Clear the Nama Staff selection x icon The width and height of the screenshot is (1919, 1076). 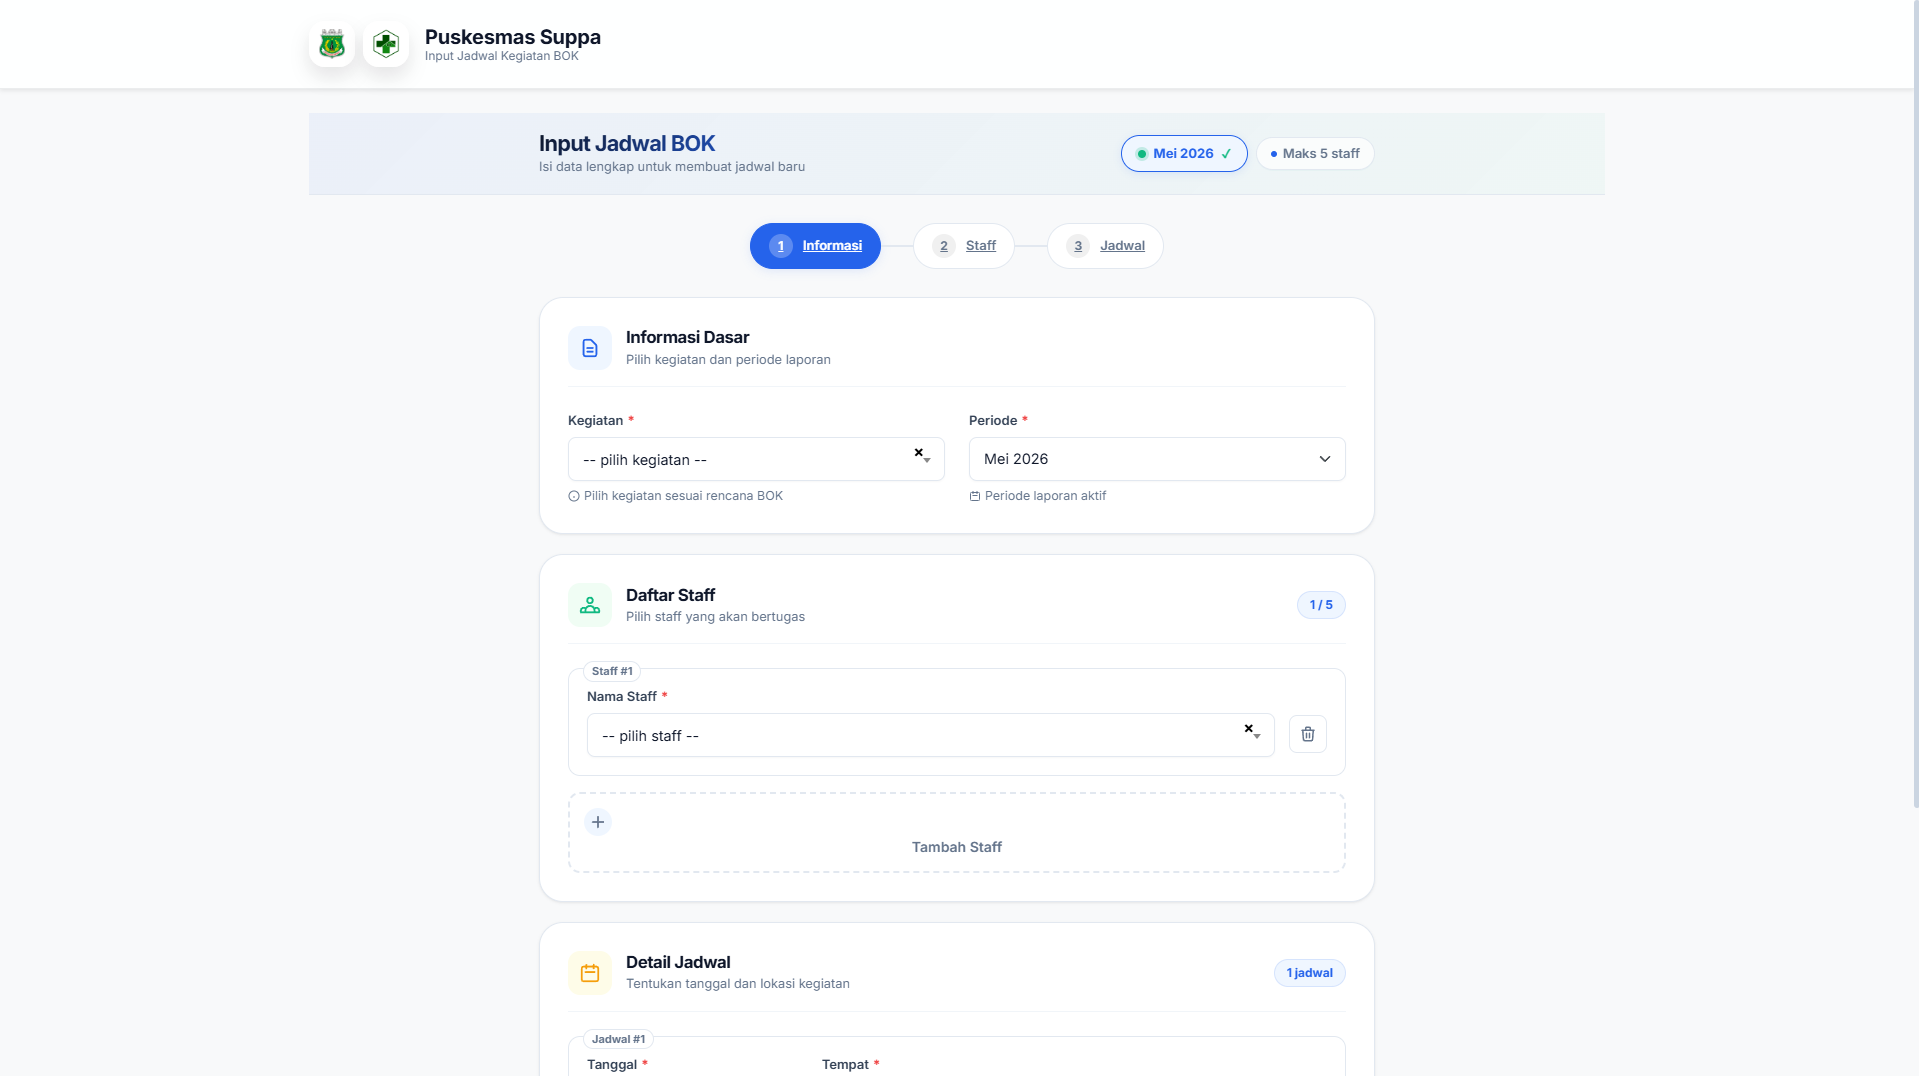coord(1248,728)
